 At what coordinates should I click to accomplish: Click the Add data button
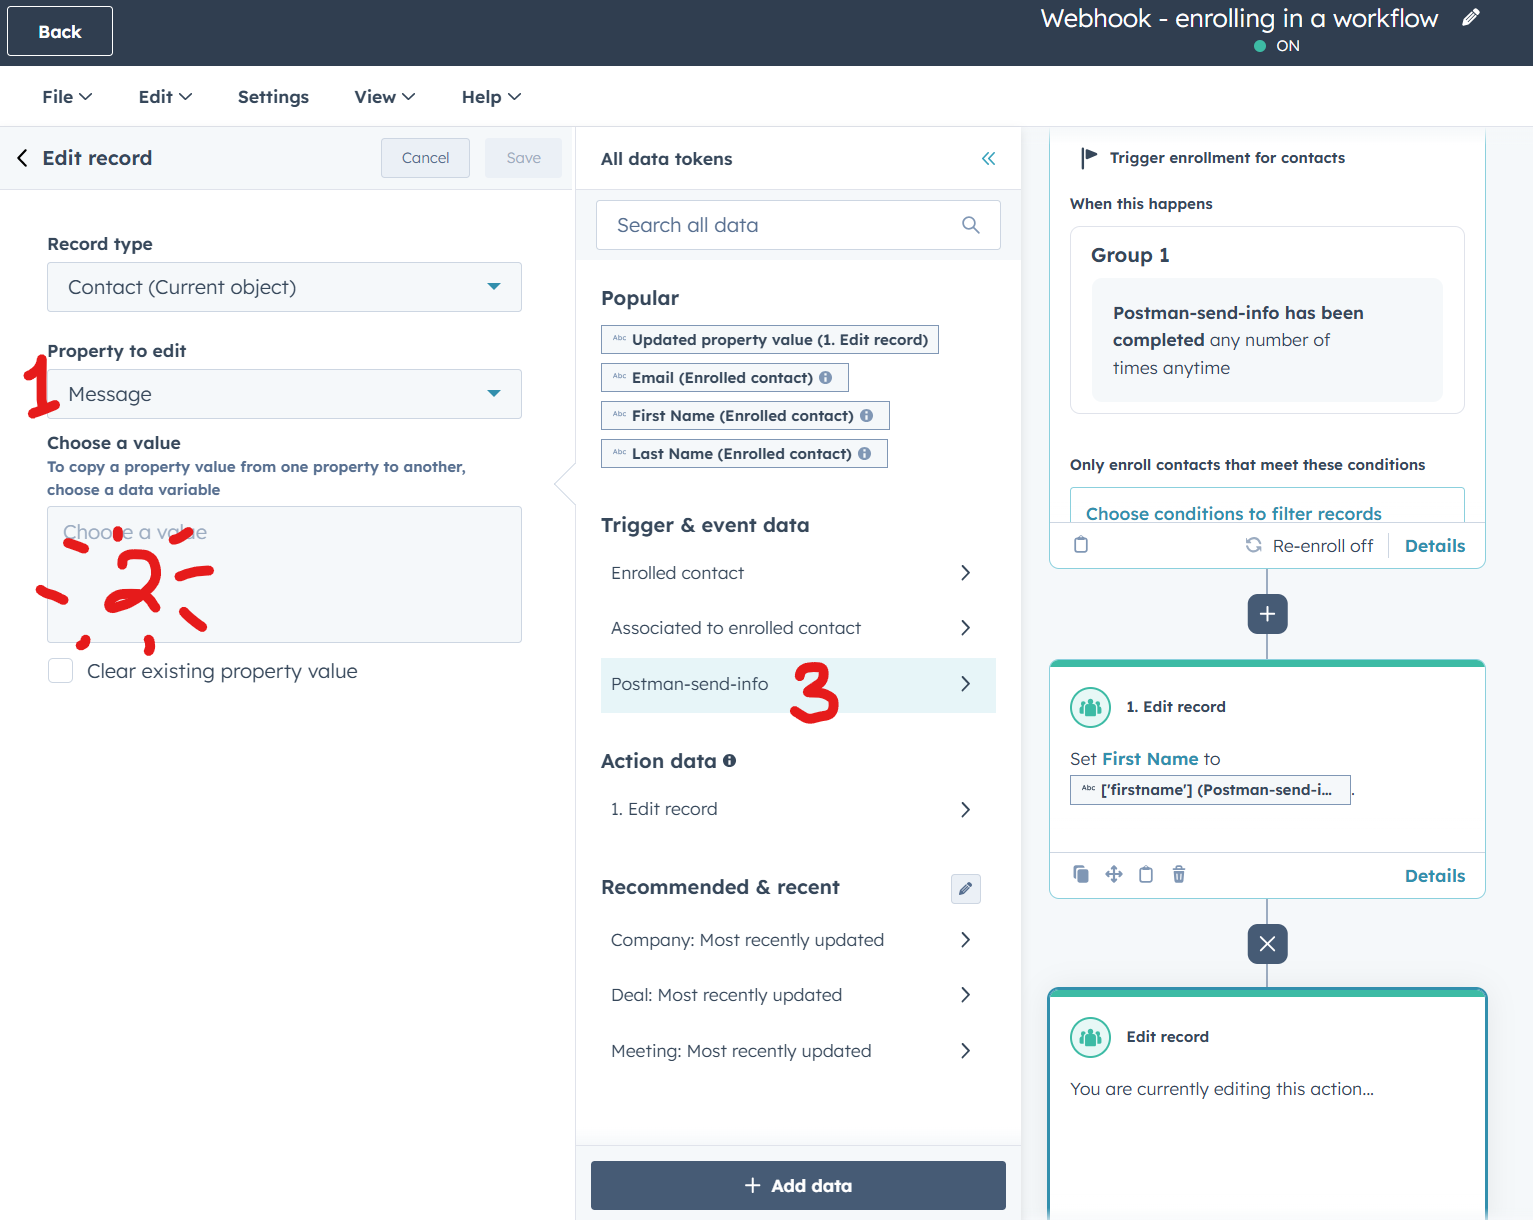(797, 1185)
